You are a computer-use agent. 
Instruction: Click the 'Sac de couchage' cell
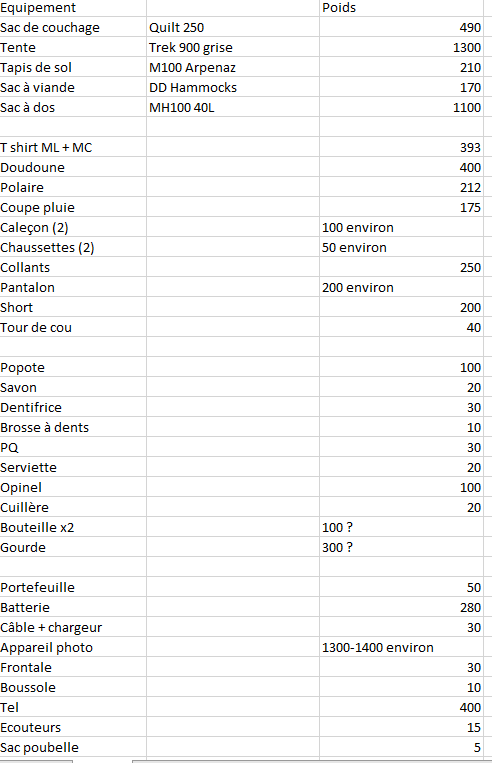(x=73, y=27)
